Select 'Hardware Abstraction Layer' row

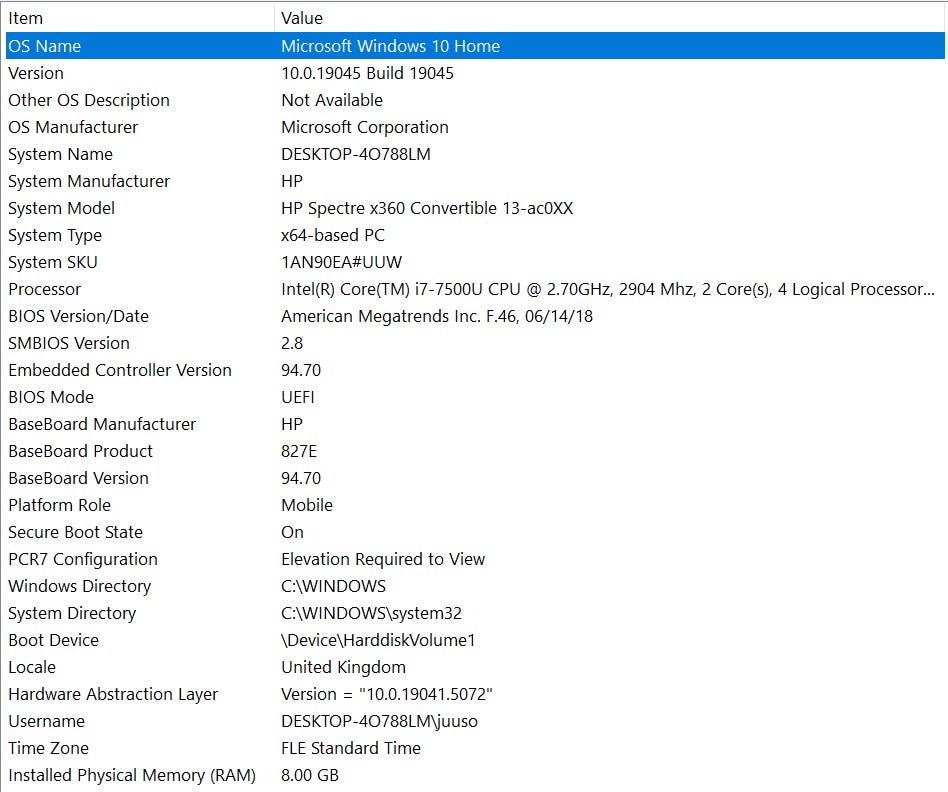[113, 694]
